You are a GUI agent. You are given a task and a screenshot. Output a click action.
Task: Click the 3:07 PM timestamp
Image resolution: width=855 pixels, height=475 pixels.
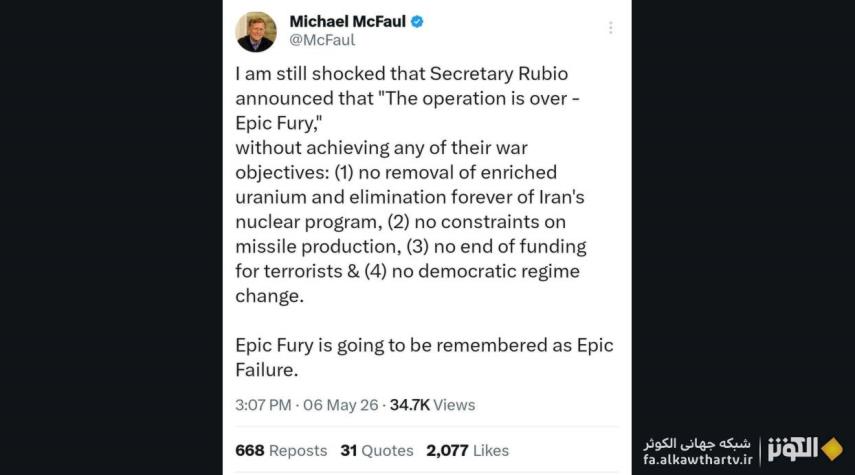tap(263, 405)
